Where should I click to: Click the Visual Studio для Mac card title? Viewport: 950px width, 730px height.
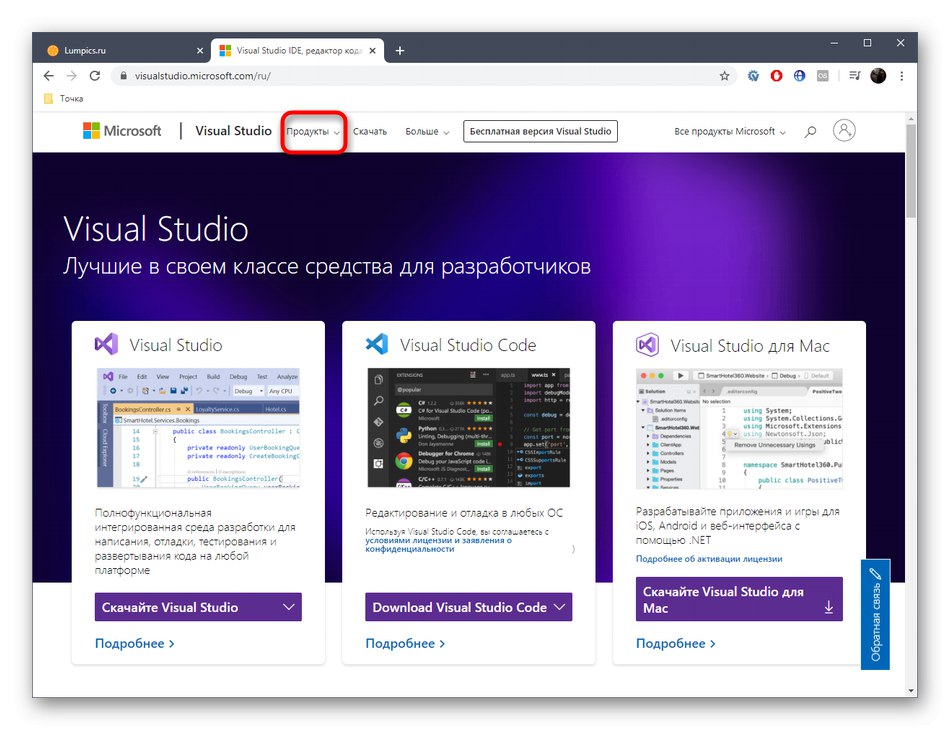[x=750, y=346]
